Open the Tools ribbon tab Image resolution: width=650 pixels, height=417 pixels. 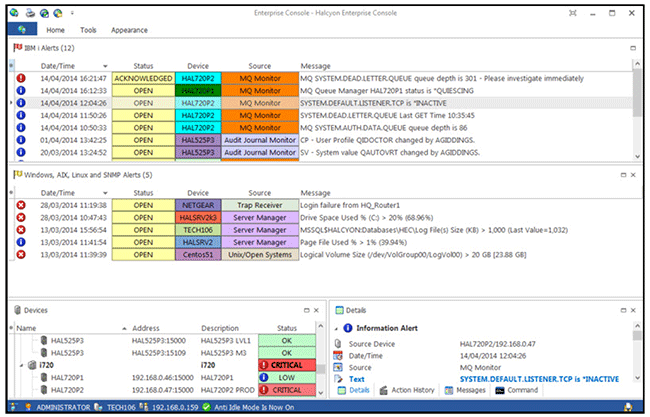point(88,30)
